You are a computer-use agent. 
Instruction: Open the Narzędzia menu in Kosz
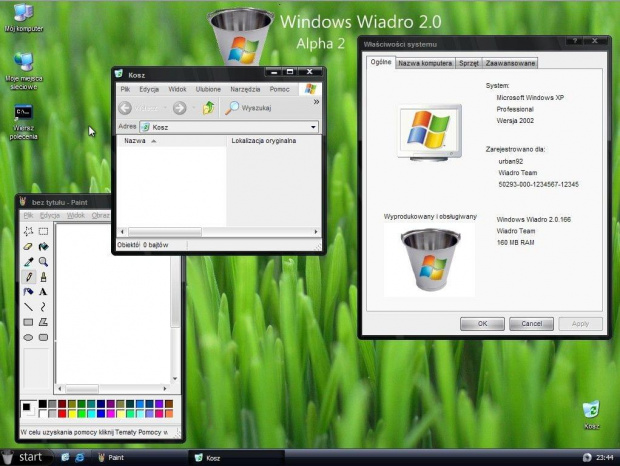(245, 89)
